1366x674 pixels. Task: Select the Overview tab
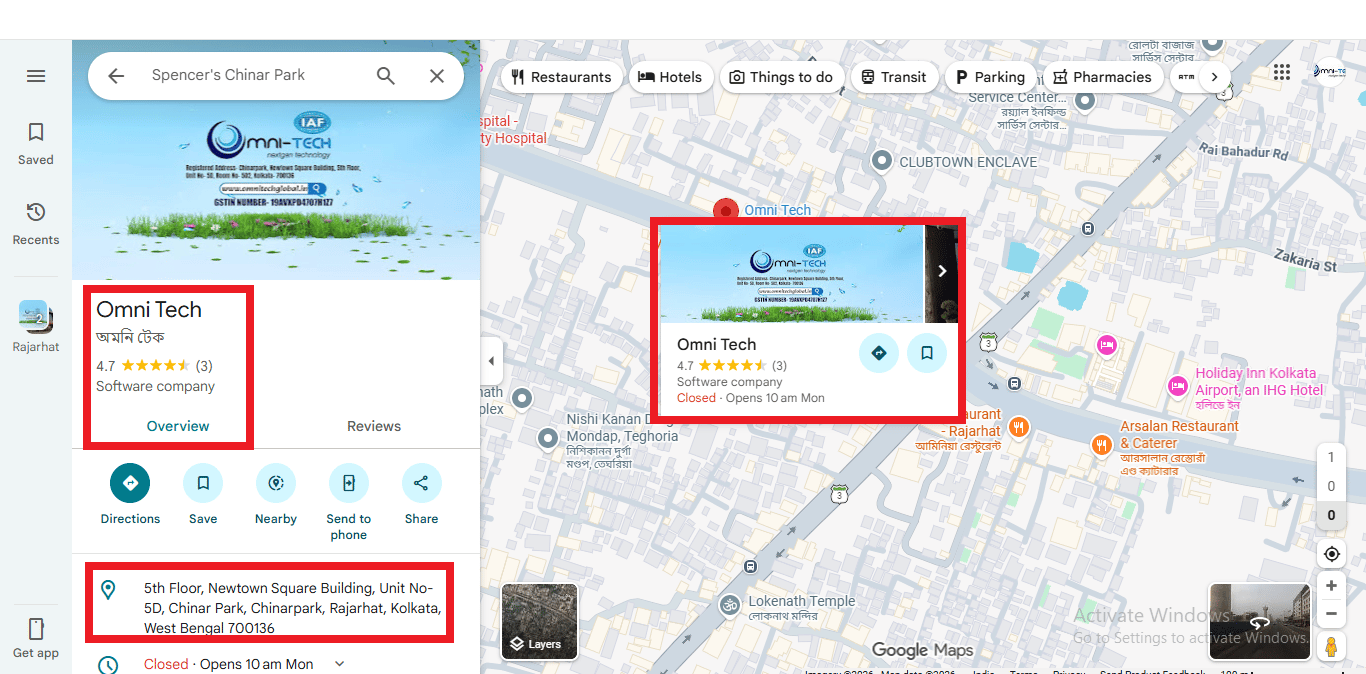click(x=178, y=426)
